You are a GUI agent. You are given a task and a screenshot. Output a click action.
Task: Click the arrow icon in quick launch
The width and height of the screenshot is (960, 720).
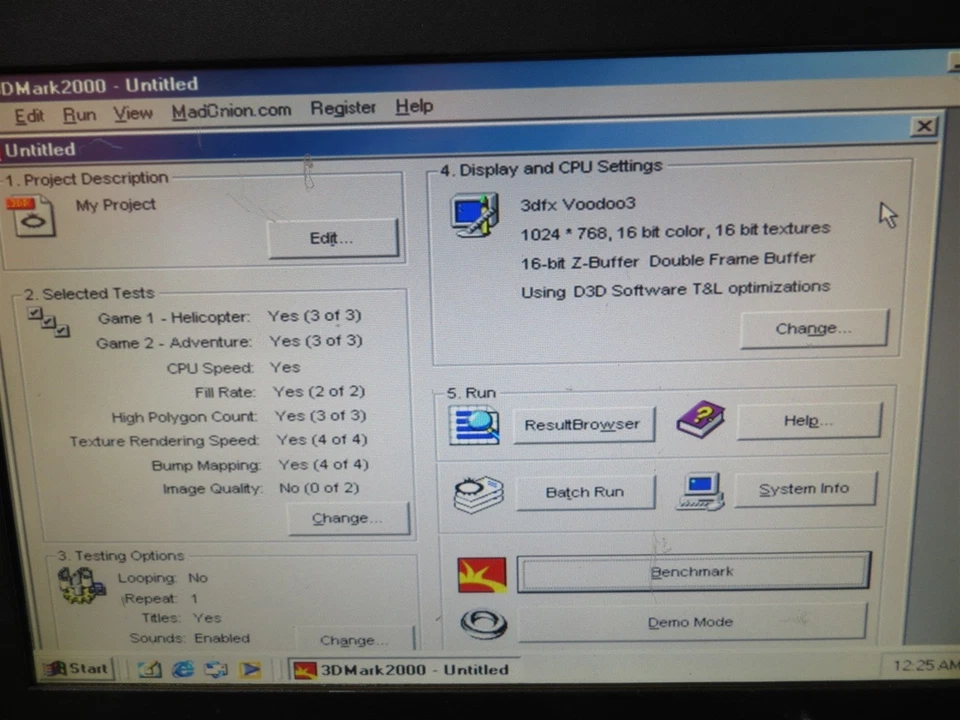(249, 669)
